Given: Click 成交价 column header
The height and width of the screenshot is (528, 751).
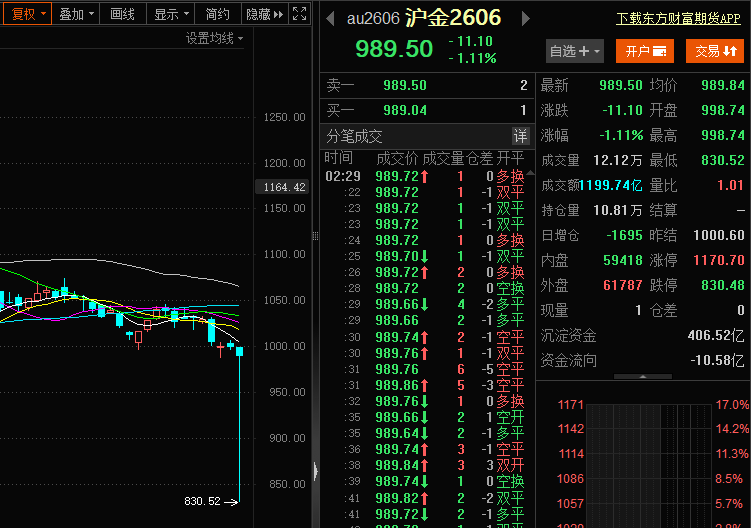Looking at the screenshot, I should tap(397, 158).
